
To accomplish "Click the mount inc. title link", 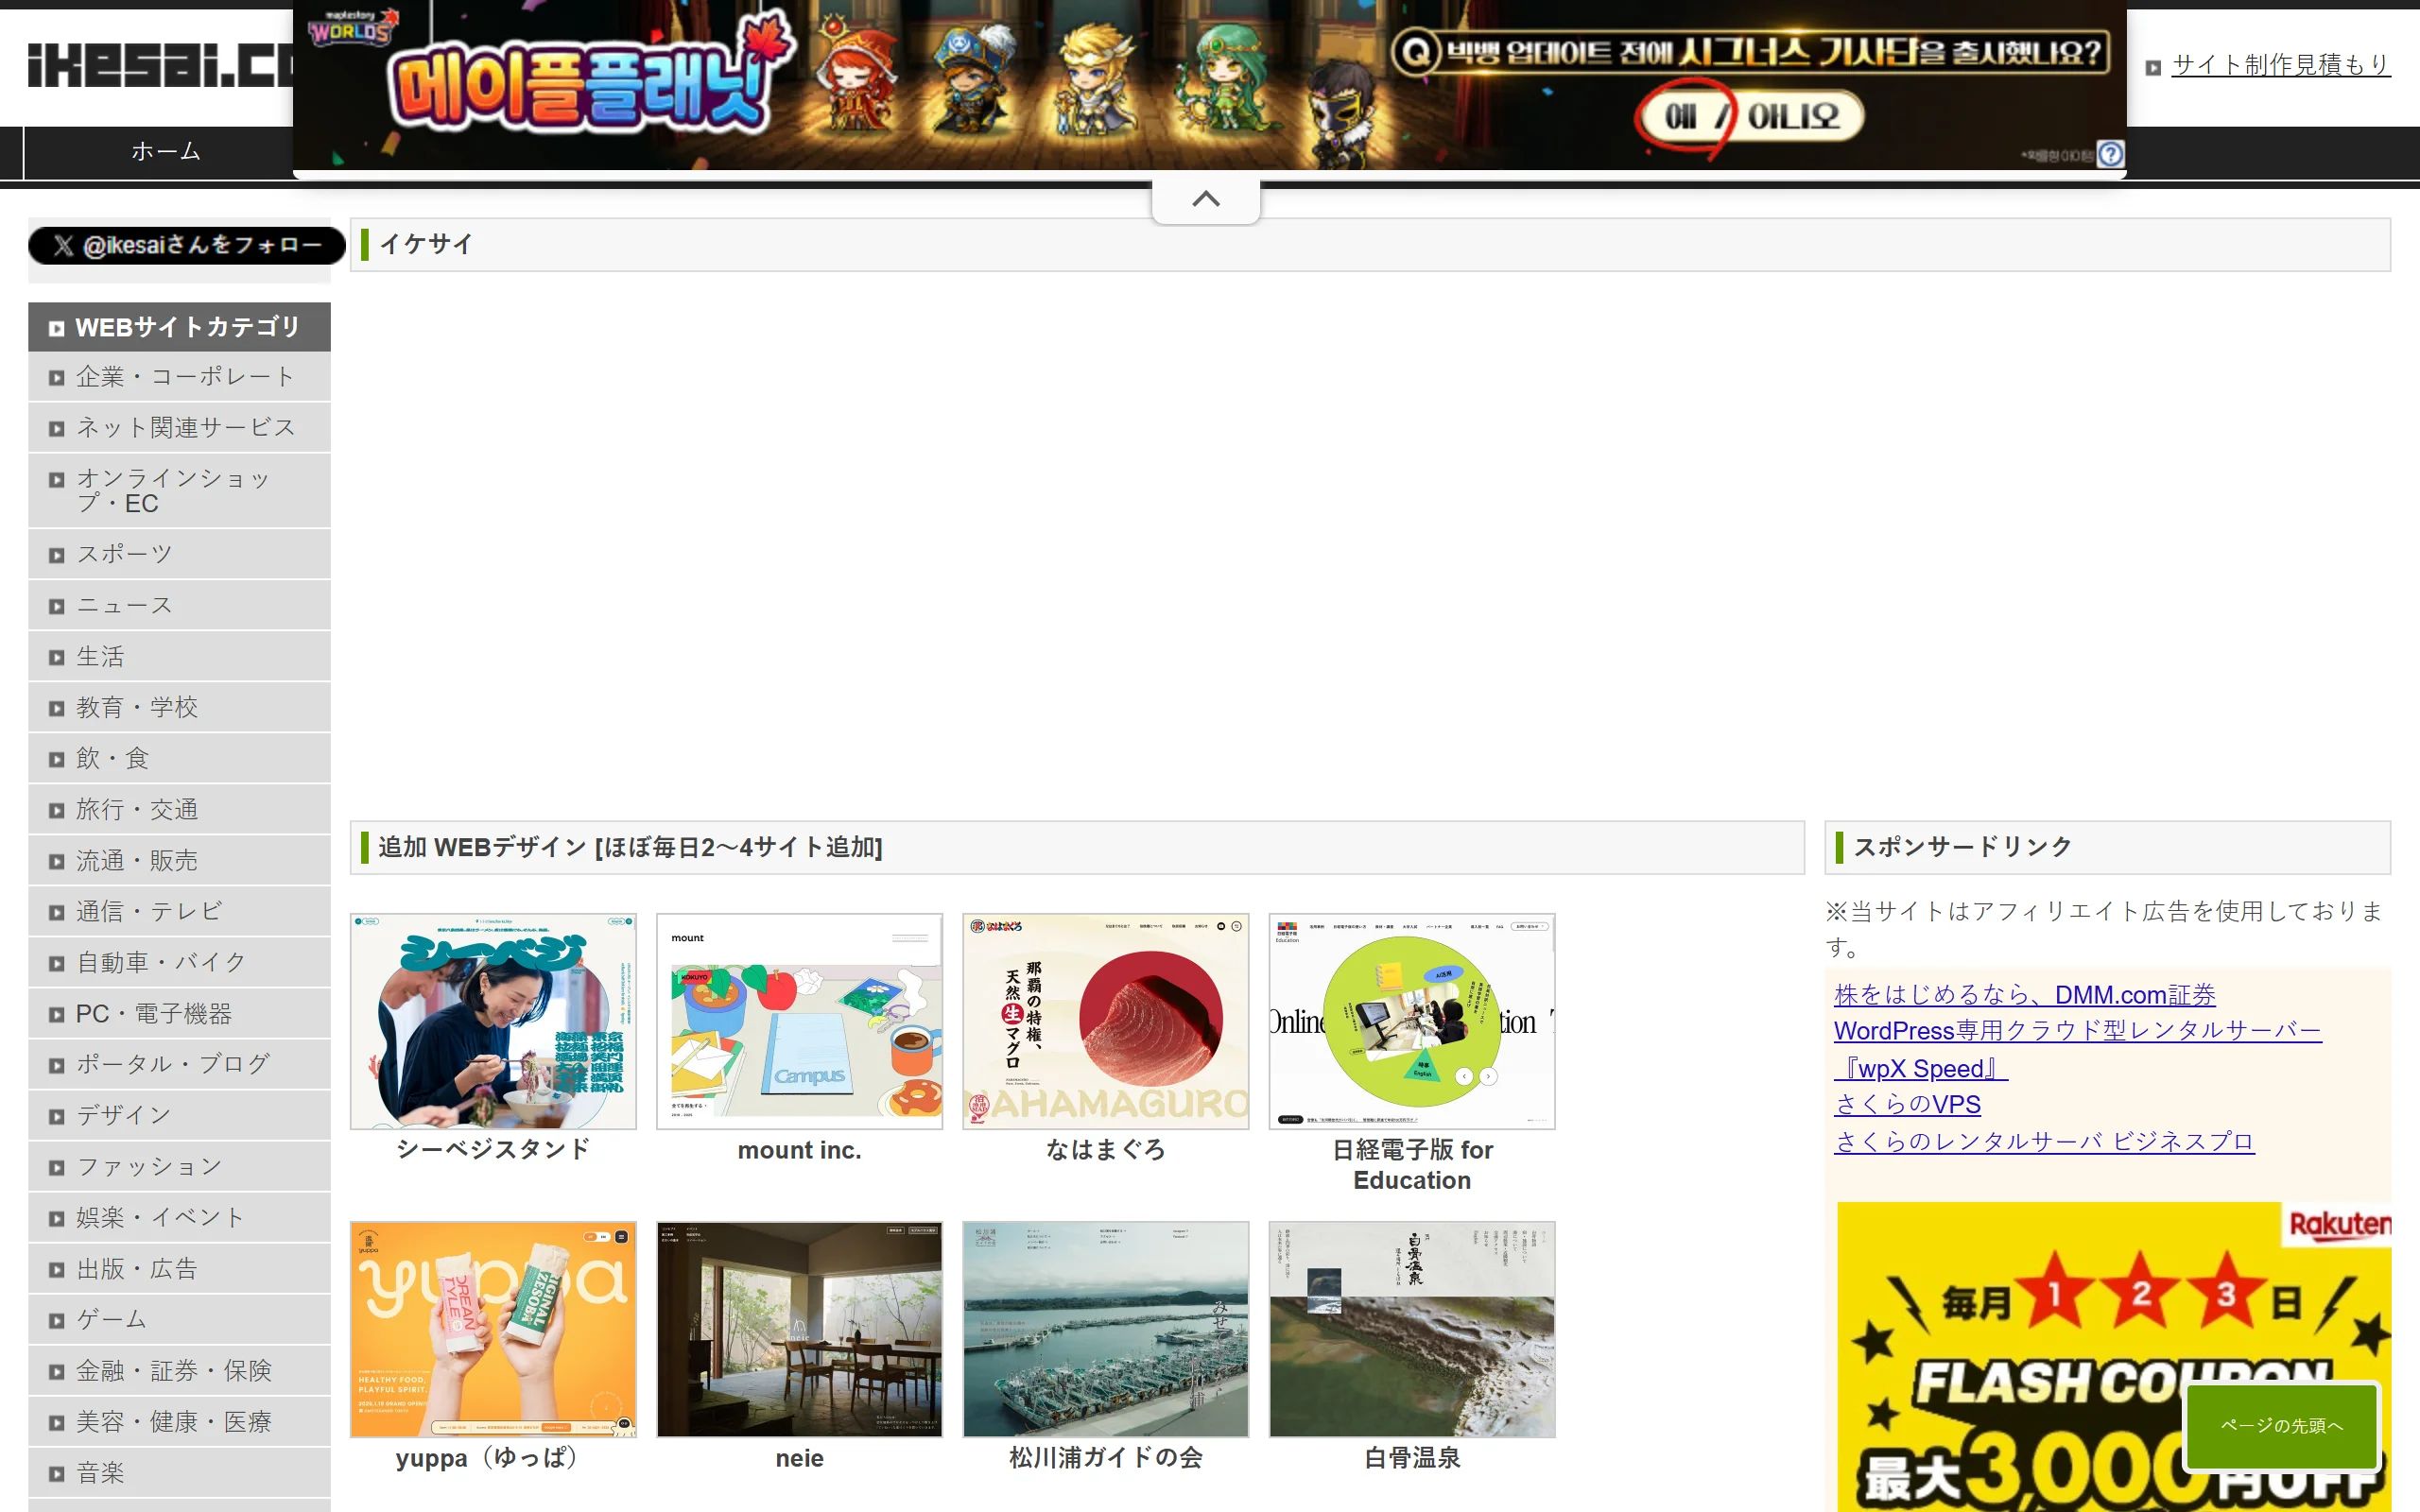I will pyautogui.click(x=799, y=1150).
